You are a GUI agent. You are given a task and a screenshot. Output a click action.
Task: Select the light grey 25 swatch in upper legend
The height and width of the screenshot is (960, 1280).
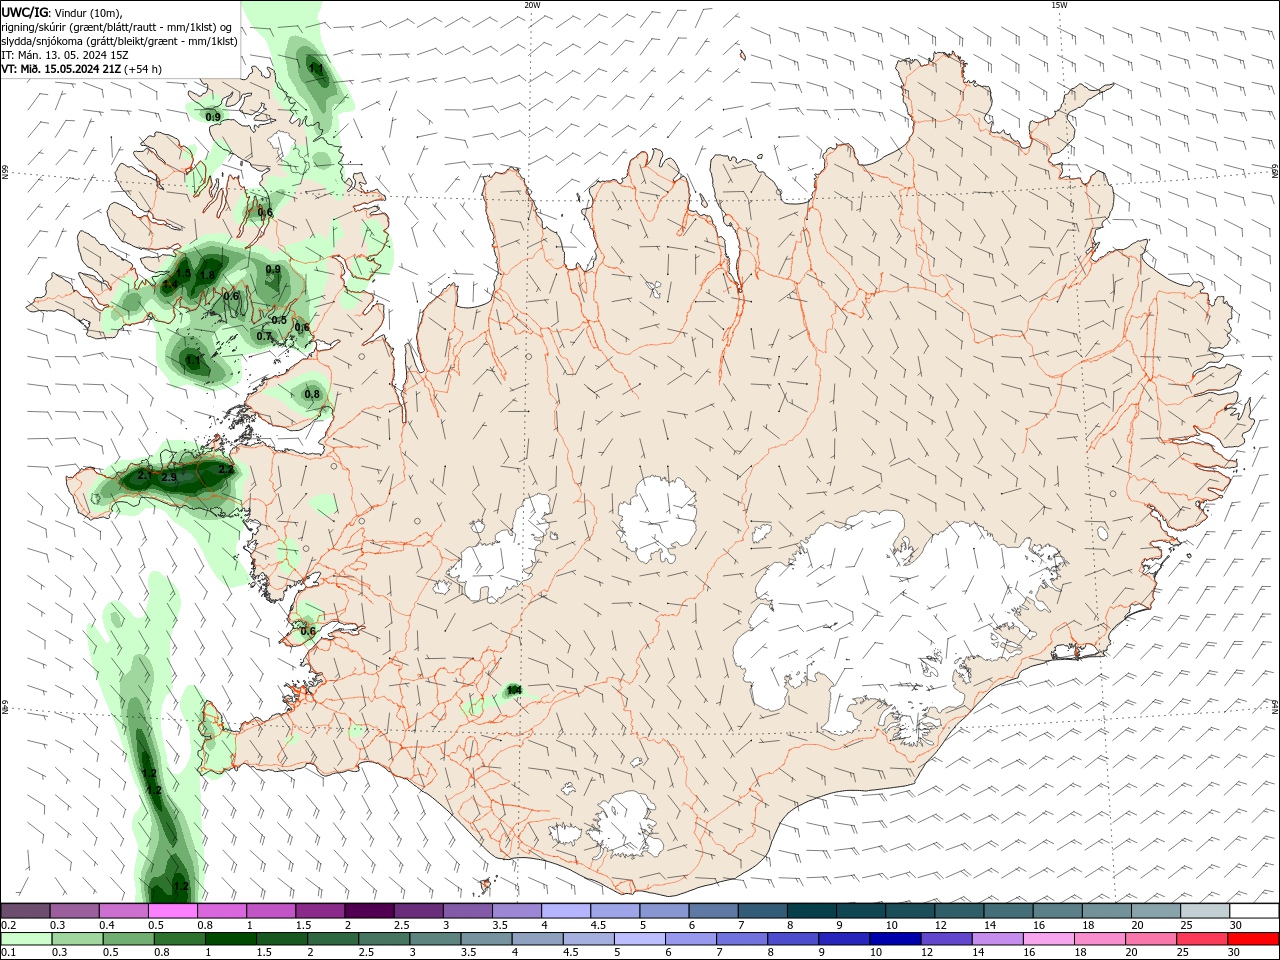1205,911
